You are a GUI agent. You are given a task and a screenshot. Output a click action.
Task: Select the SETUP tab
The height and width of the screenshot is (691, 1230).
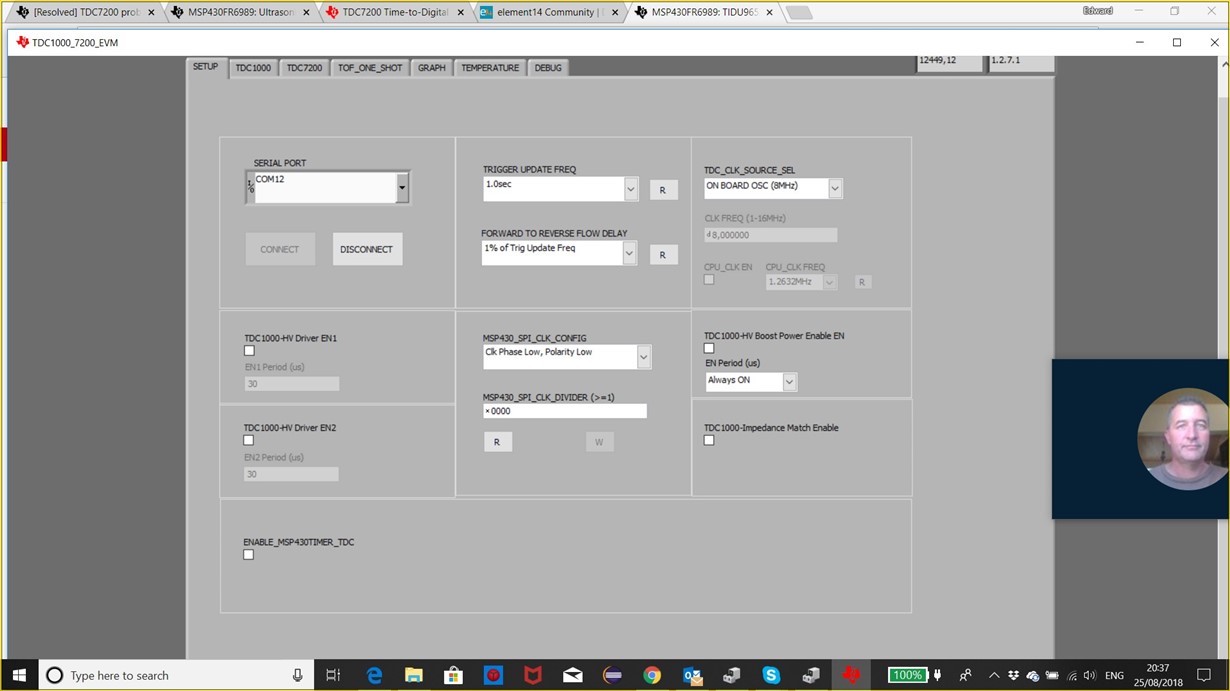(205, 67)
